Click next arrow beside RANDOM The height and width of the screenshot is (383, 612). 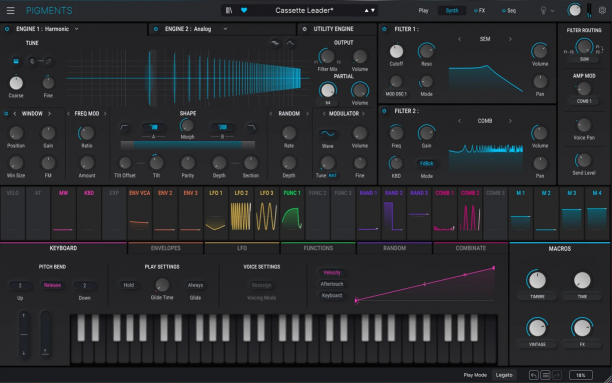[x=307, y=114]
